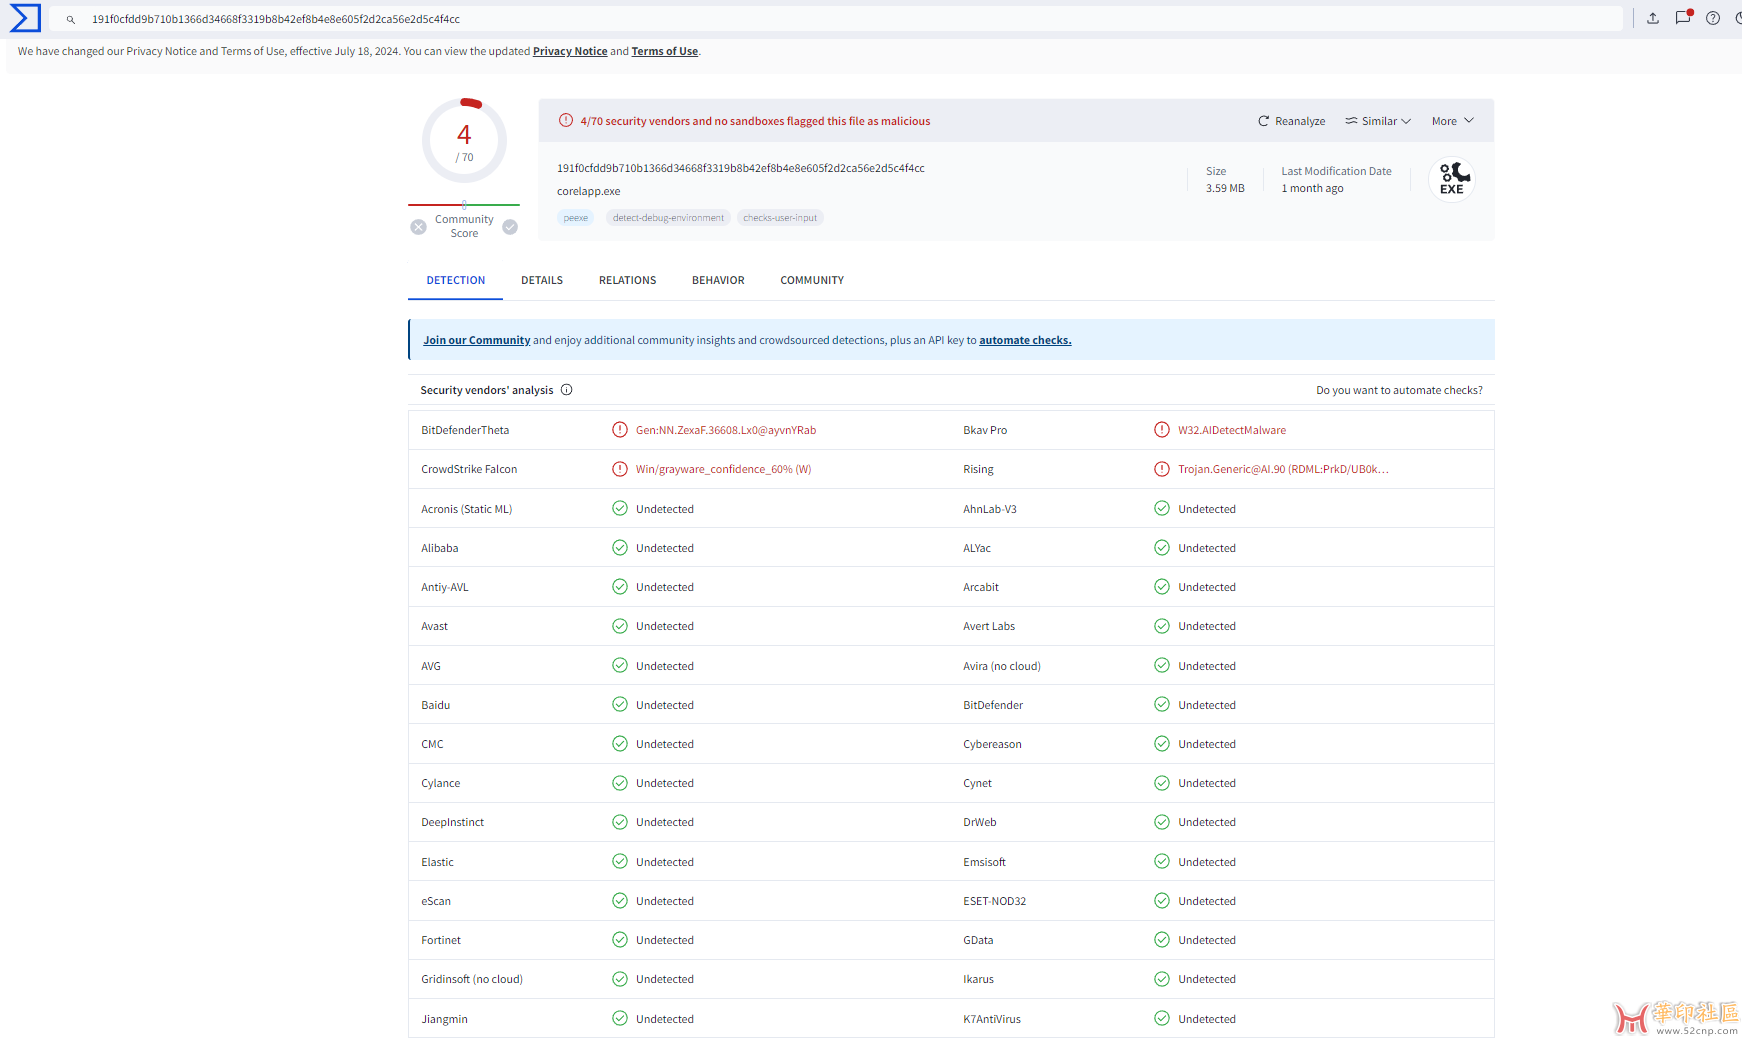Click the Cybereason undetected check icon

[1162, 744]
